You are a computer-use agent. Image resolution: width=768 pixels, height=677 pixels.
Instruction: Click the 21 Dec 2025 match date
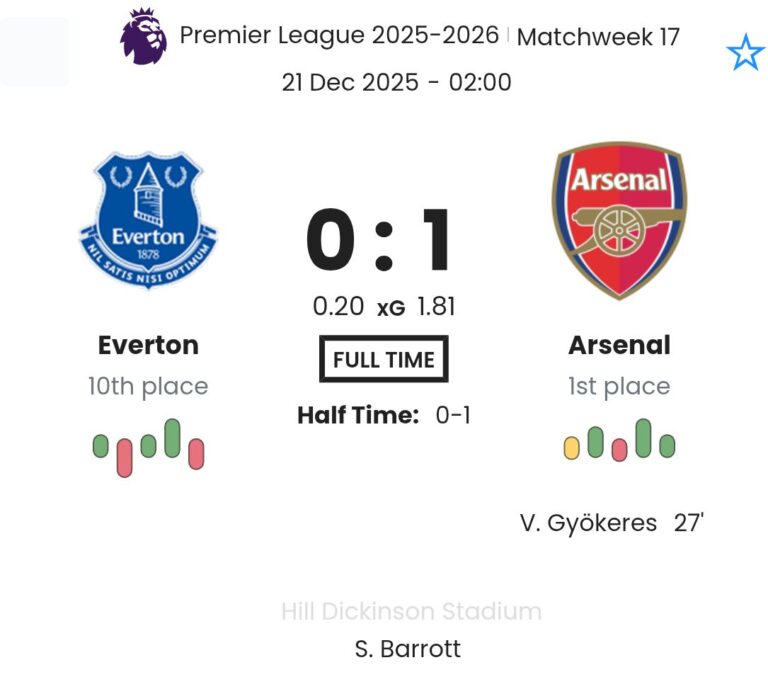click(350, 82)
